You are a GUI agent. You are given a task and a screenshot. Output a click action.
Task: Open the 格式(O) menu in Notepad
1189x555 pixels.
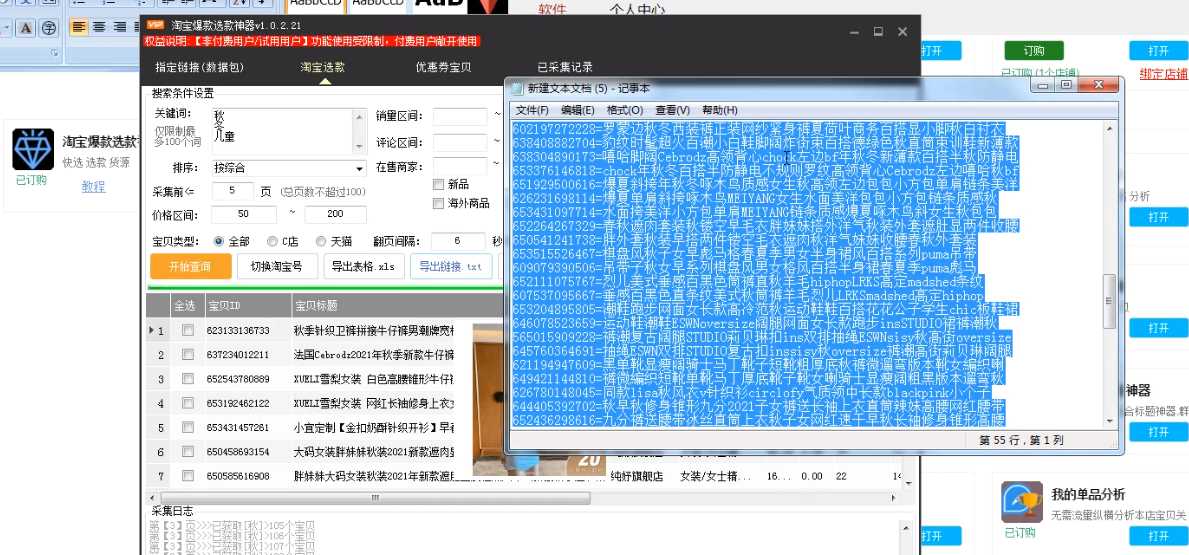pos(624,110)
